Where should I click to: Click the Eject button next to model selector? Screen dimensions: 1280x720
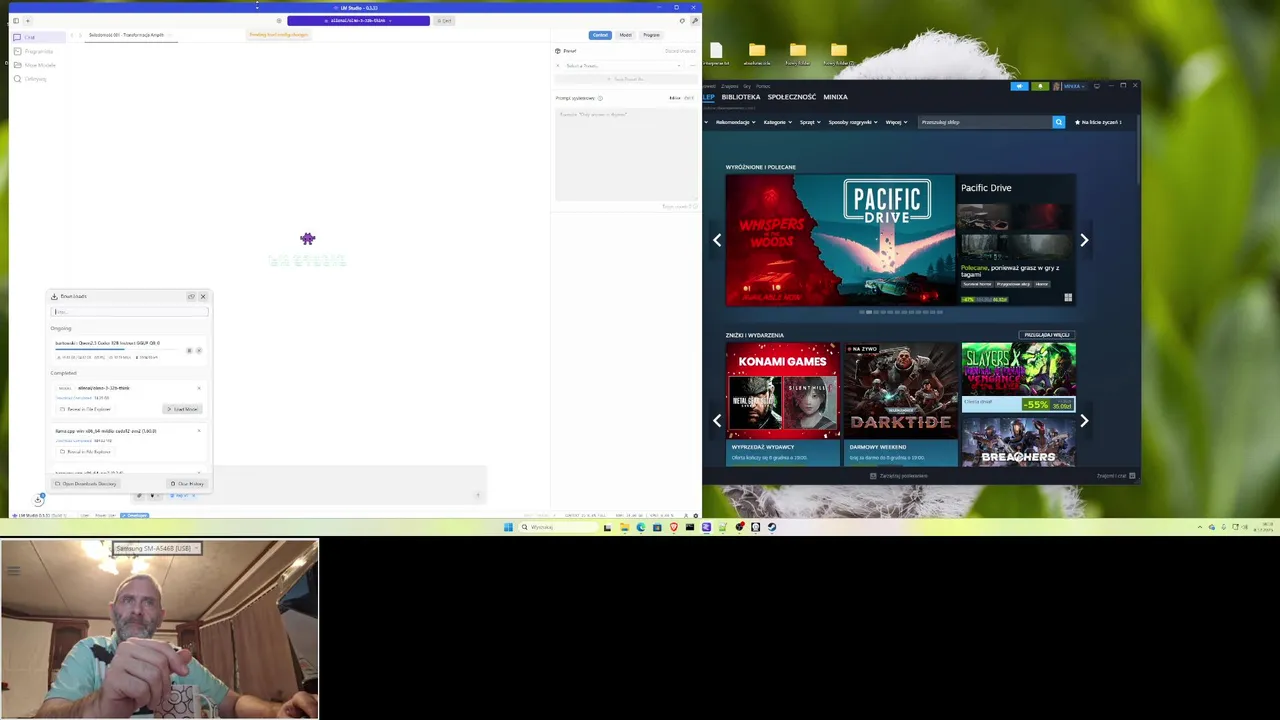click(x=444, y=21)
